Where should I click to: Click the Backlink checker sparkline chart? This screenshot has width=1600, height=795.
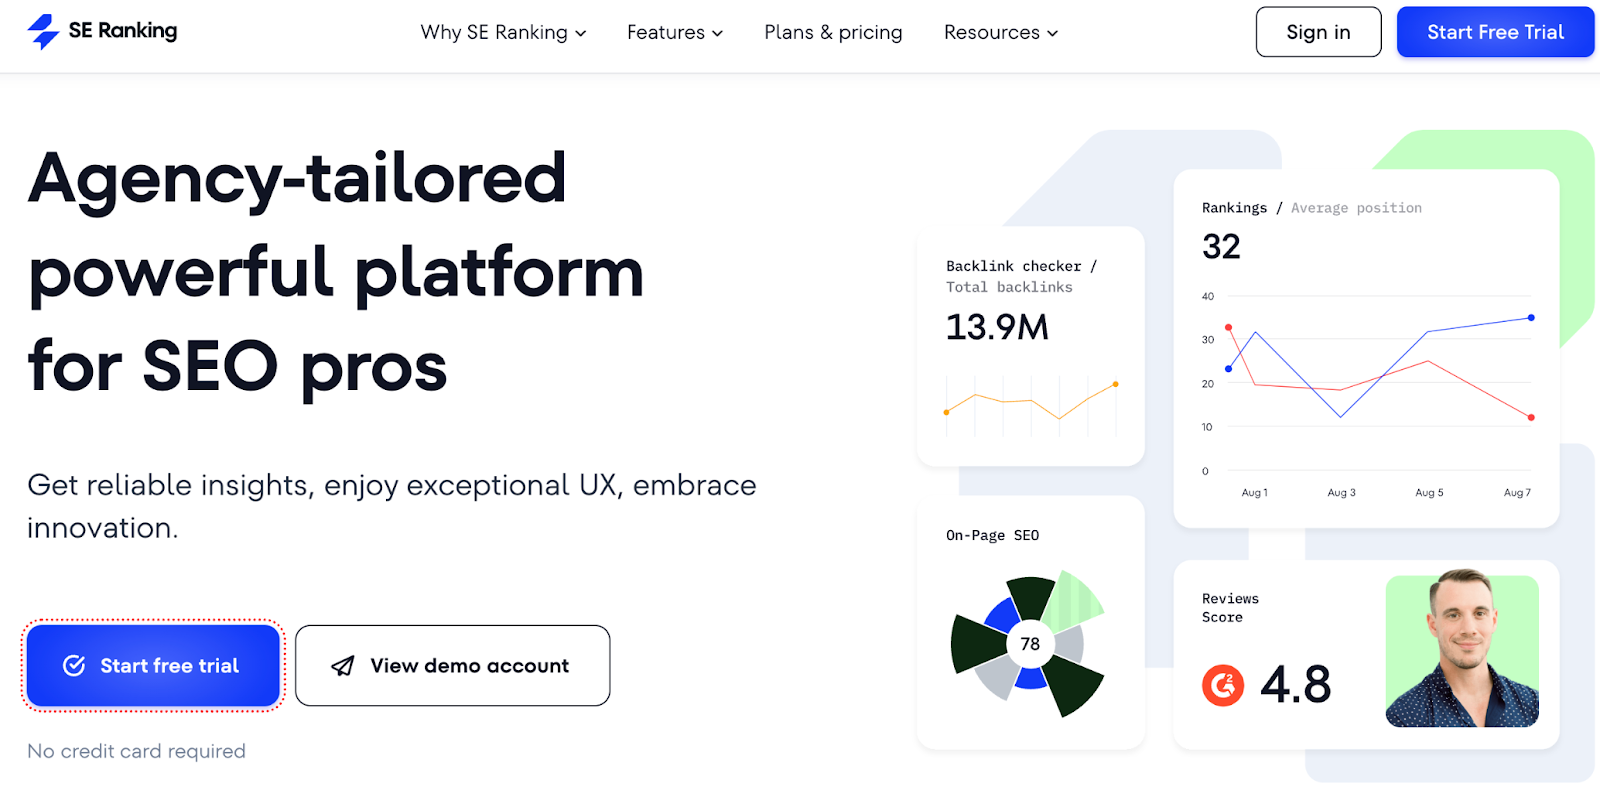point(1031,404)
